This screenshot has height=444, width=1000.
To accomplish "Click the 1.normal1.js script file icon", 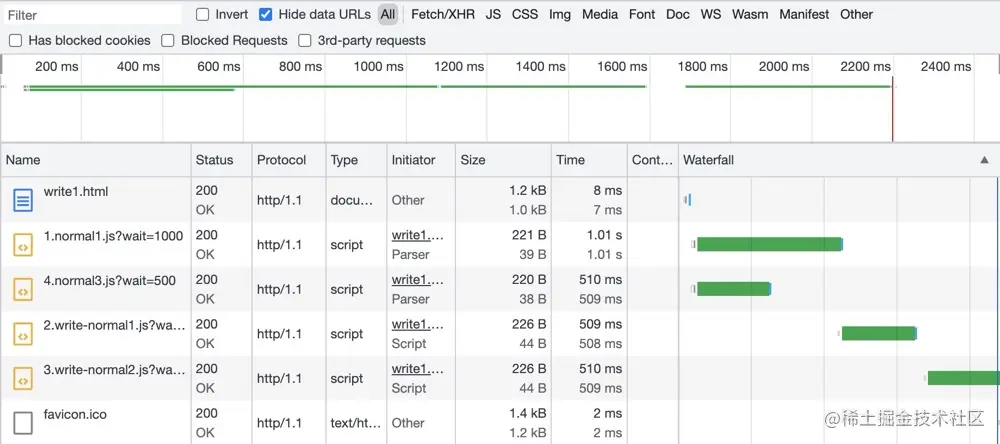I will [23, 245].
